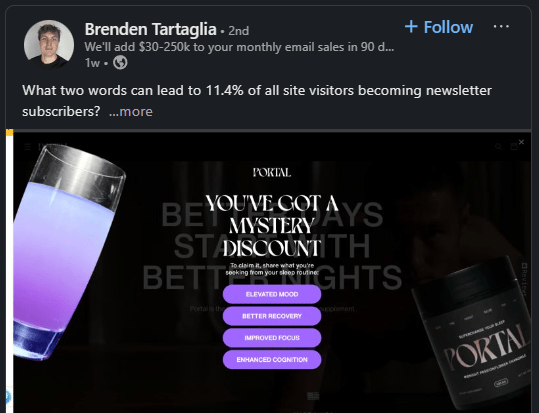
Task: Click the Brenden Tartaglia name link
Action: (151, 29)
